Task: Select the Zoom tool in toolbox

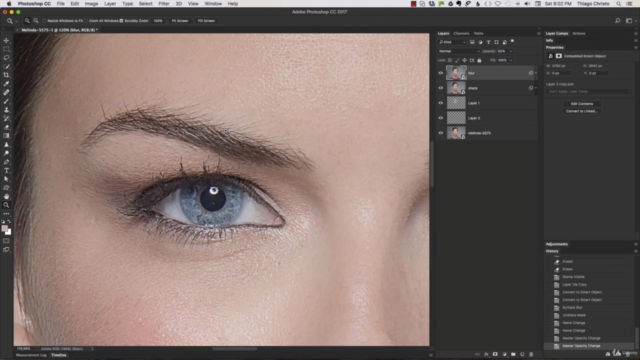Action: coord(6,205)
